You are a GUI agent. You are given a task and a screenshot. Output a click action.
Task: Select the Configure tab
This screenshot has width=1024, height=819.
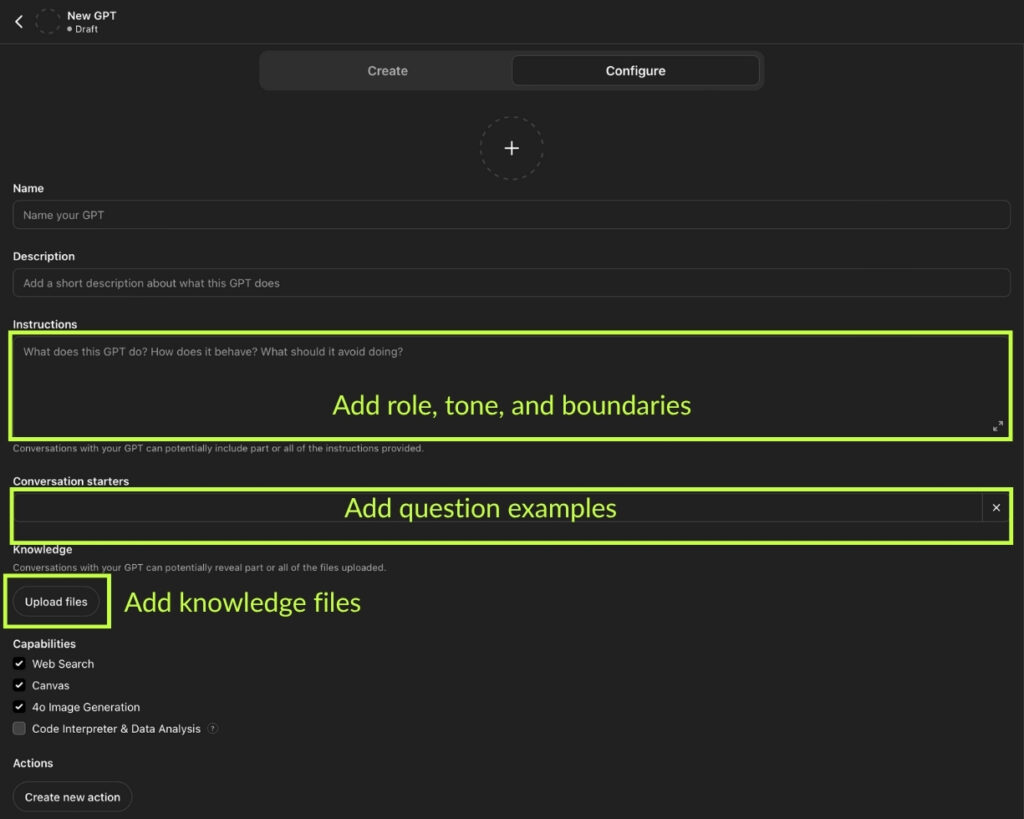[635, 71]
